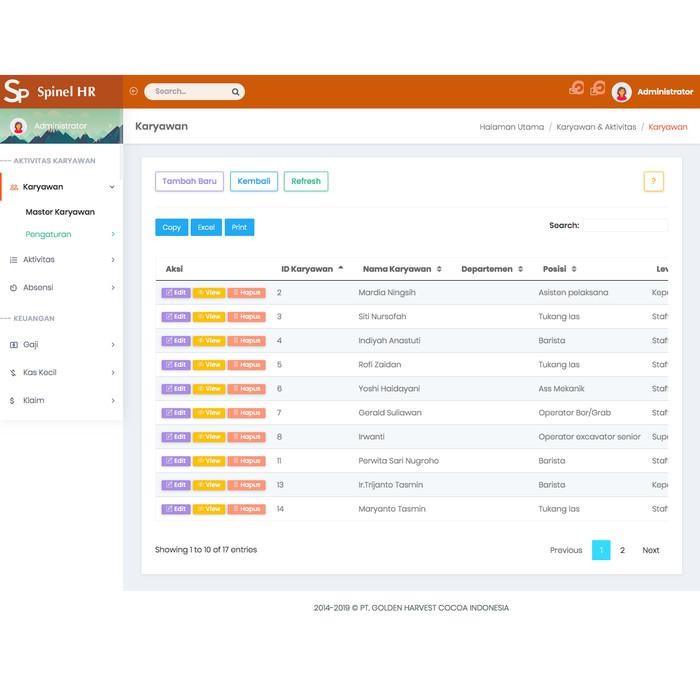The height and width of the screenshot is (700, 700).
Task: Select Karyawan in the sidebar
Action: 43,187
